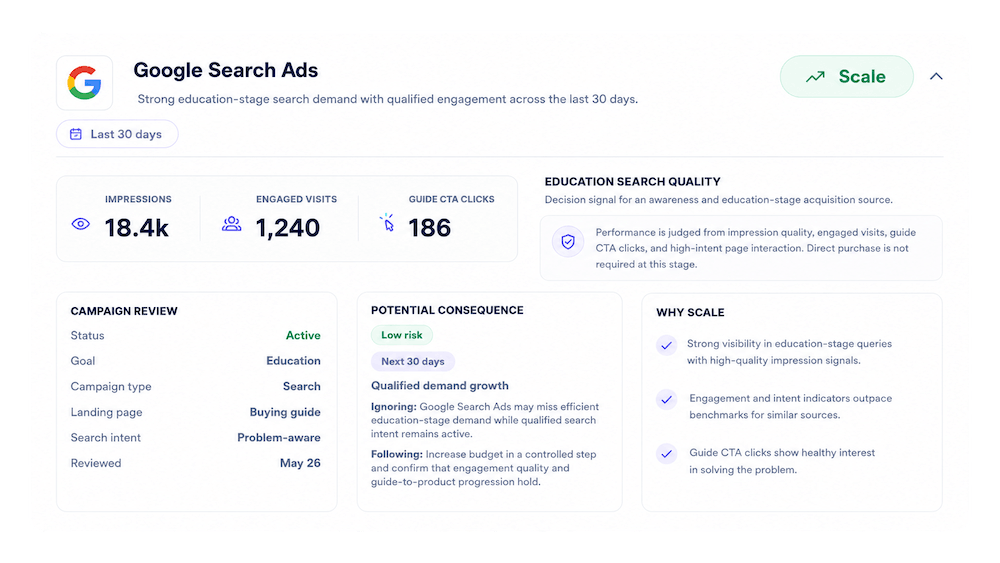This screenshot has width=1000, height=563.
Task: Click the Next 30 days badge
Action: [x=413, y=362]
